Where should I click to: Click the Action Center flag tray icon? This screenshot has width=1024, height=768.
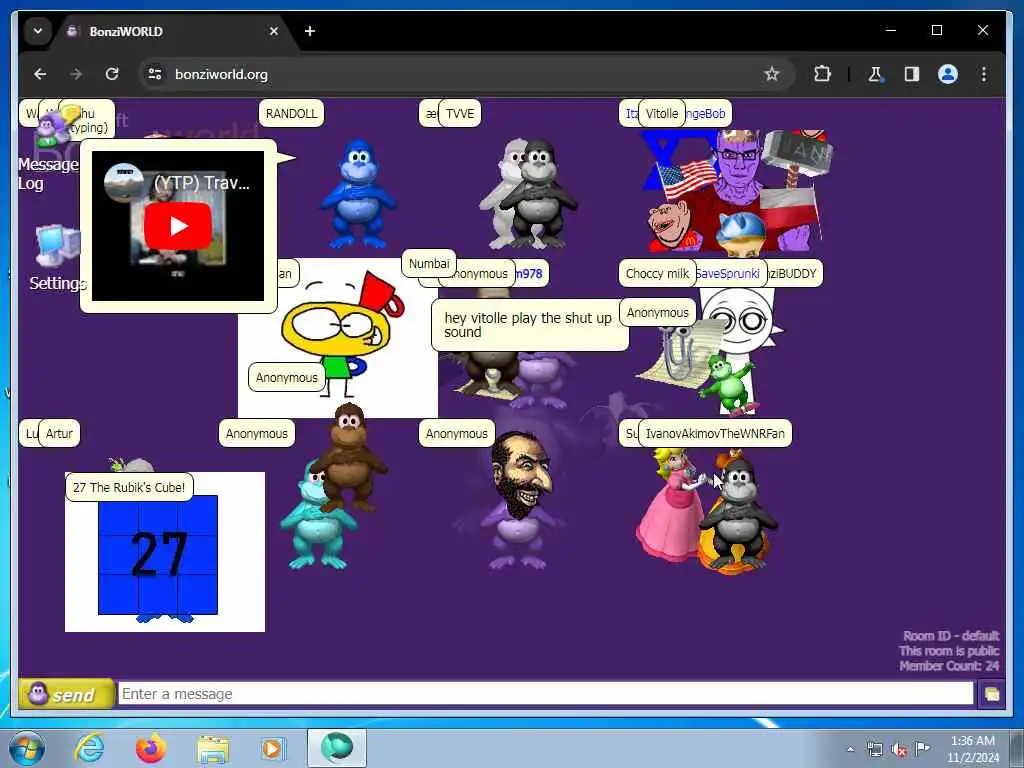(x=922, y=749)
